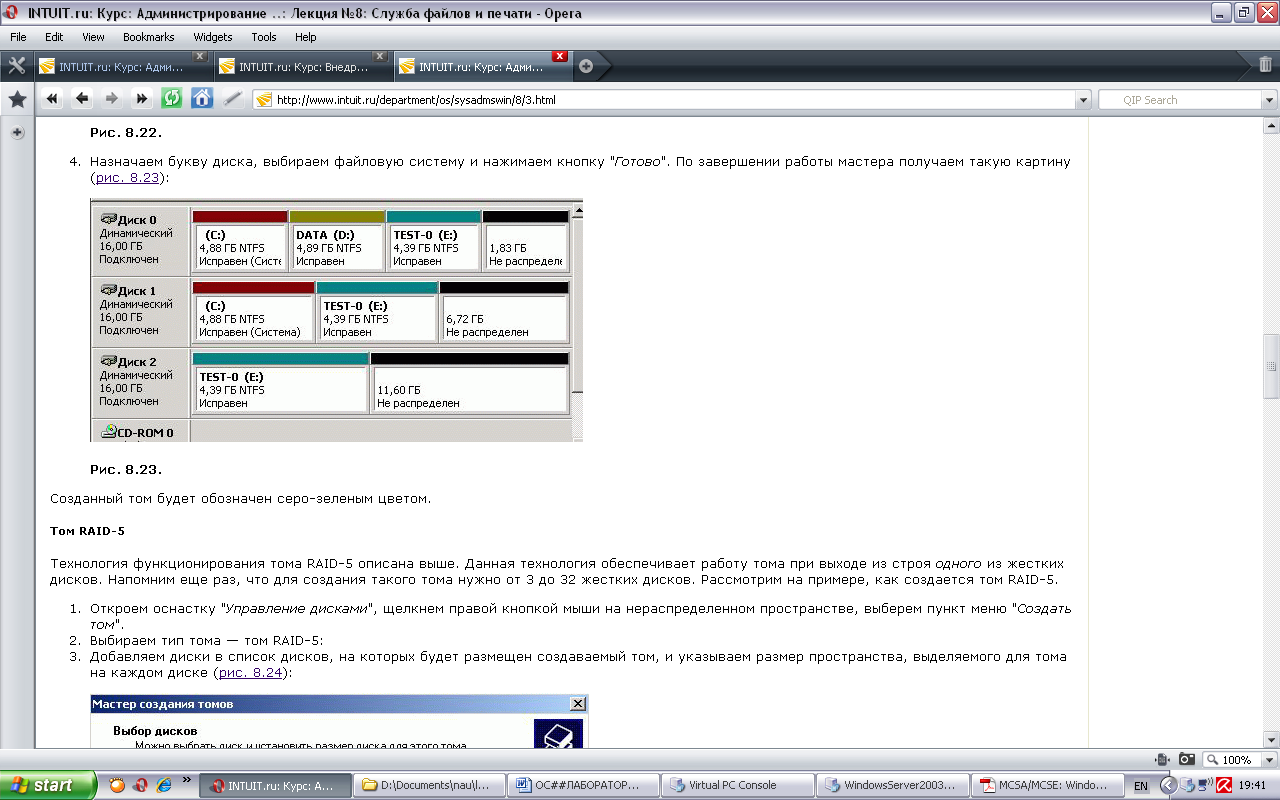The height and width of the screenshot is (800, 1280).
Task: Close the first INTUIT.ru tab
Action: pyautogui.click(x=200, y=56)
